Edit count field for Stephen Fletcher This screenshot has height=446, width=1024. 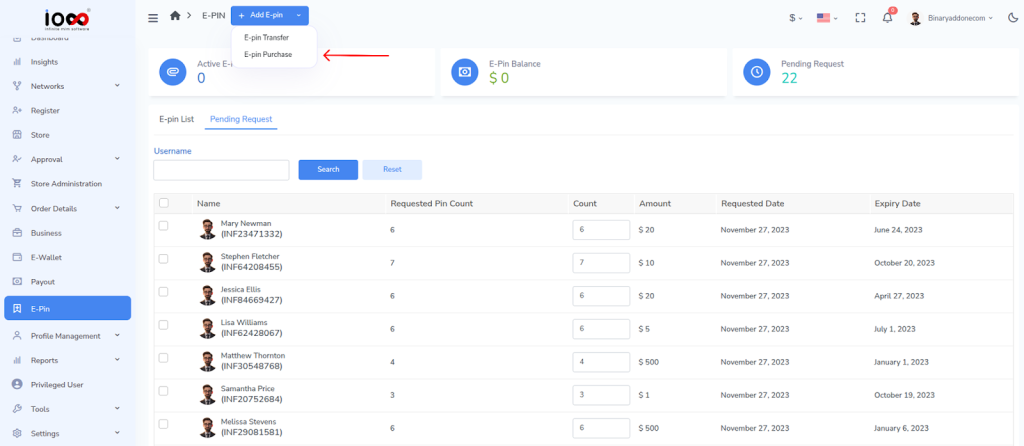tap(600, 265)
